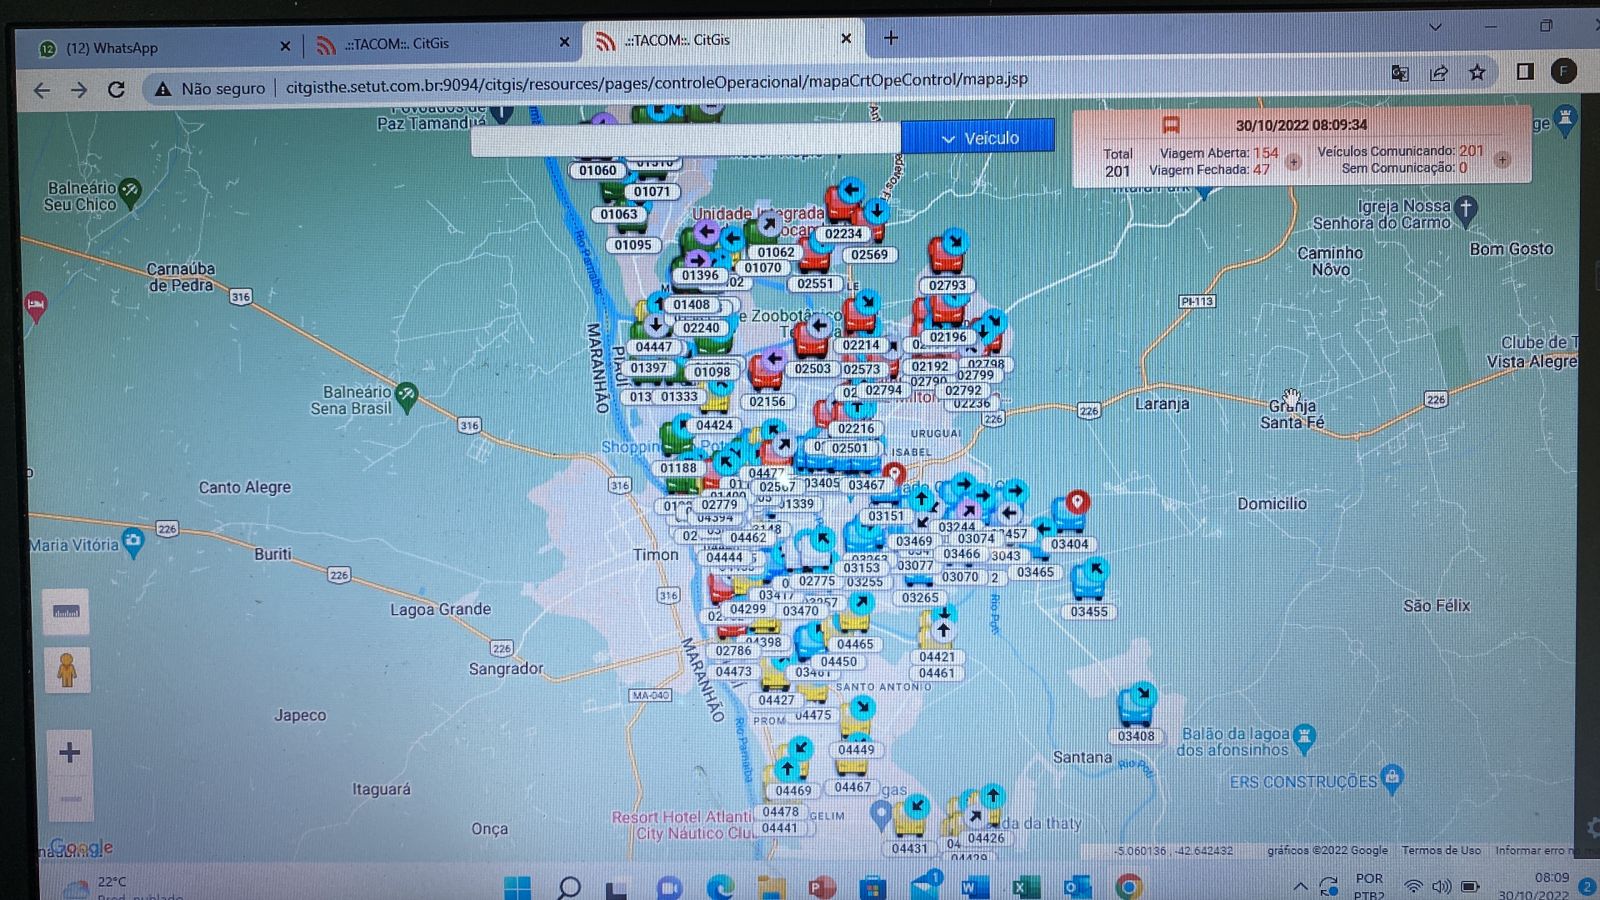Launch PowerPoint from the taskbar
This screenshot has width=1600, height=900.
point(822,887)
